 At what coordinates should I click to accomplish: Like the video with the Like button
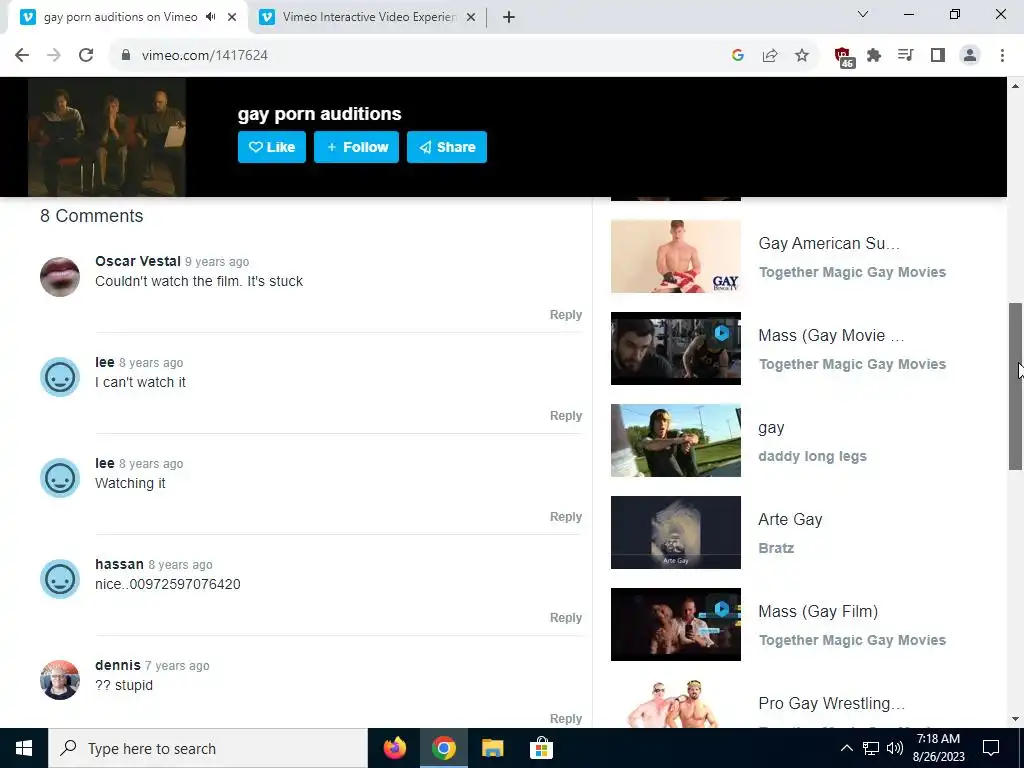(272, 147)
